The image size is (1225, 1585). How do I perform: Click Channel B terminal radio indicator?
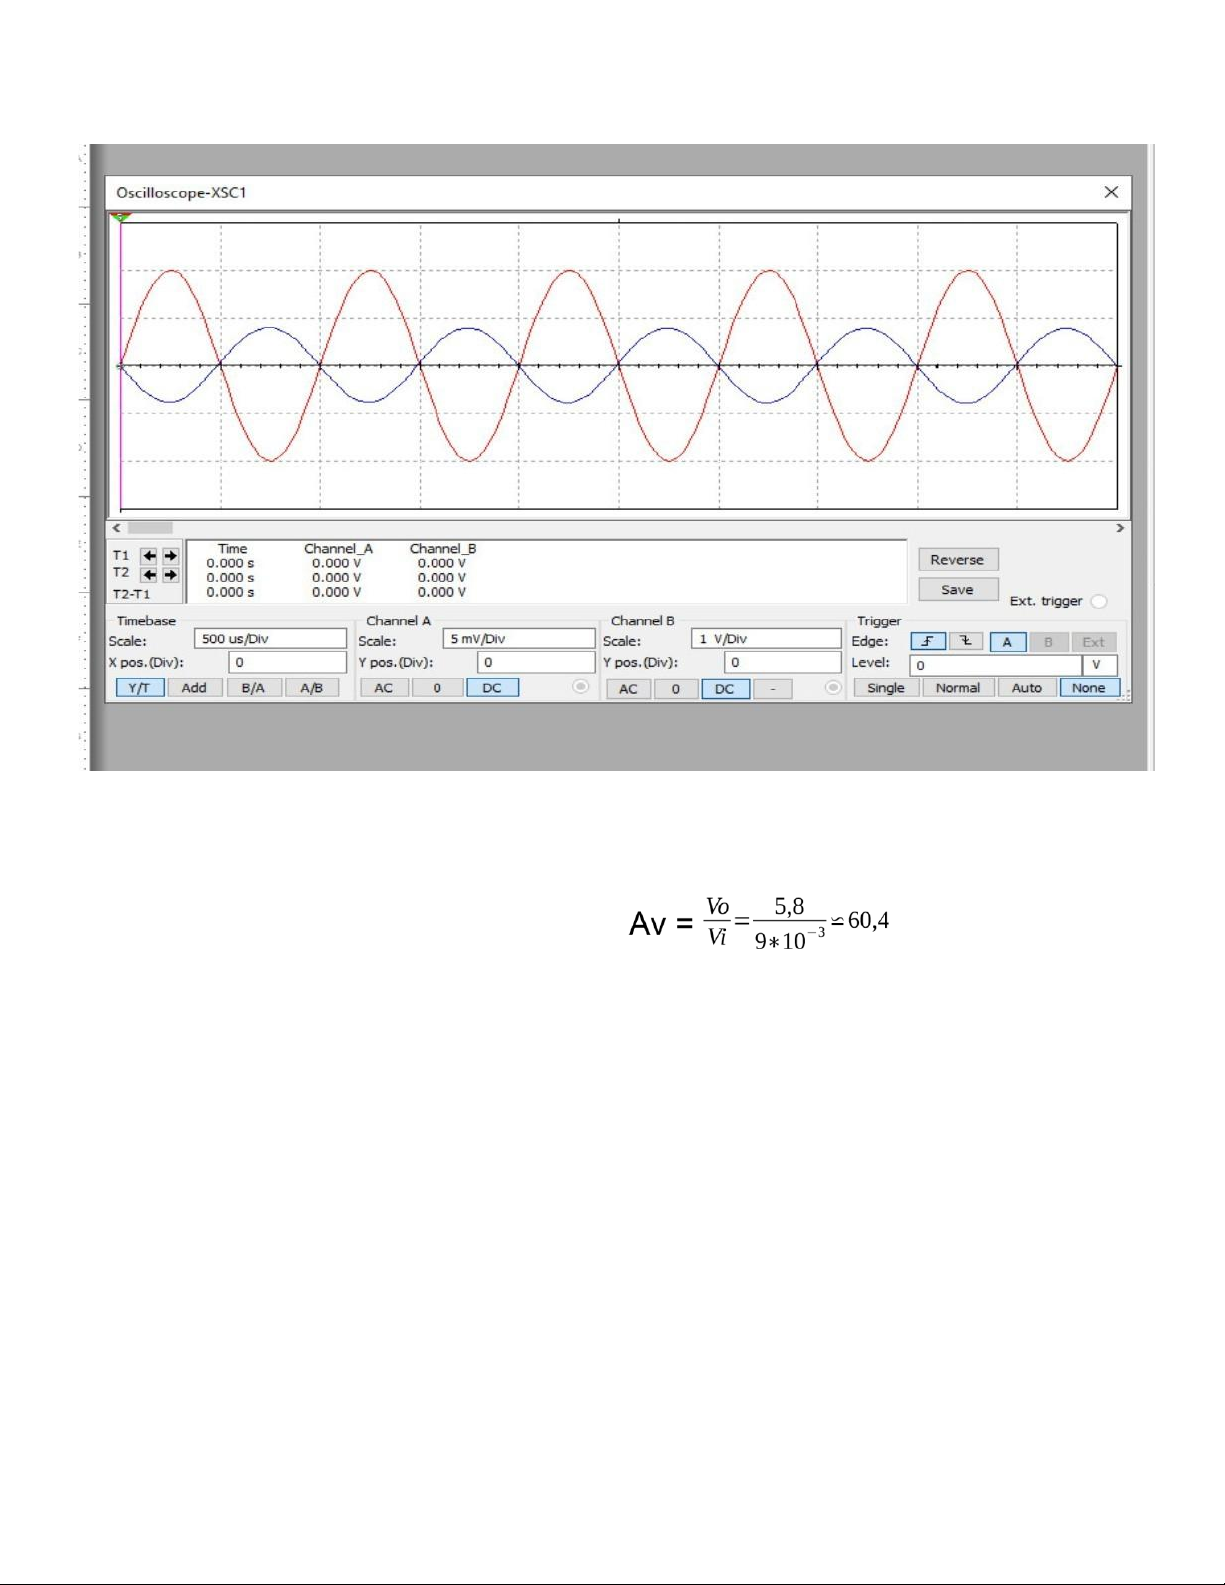(833, 687)
